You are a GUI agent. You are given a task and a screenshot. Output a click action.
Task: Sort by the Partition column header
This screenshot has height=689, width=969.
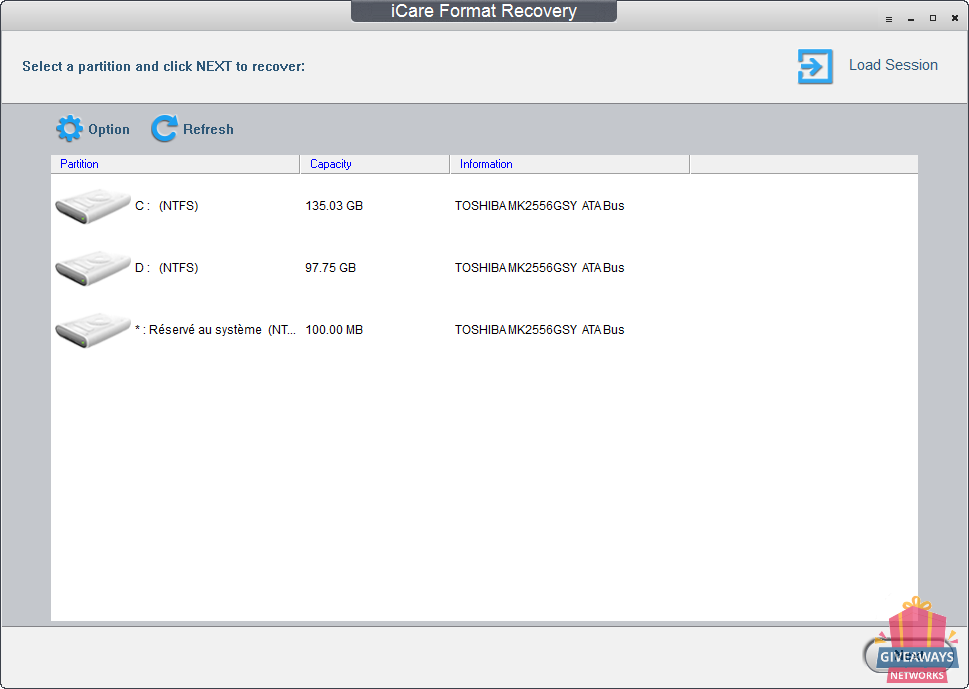[175, 164]
